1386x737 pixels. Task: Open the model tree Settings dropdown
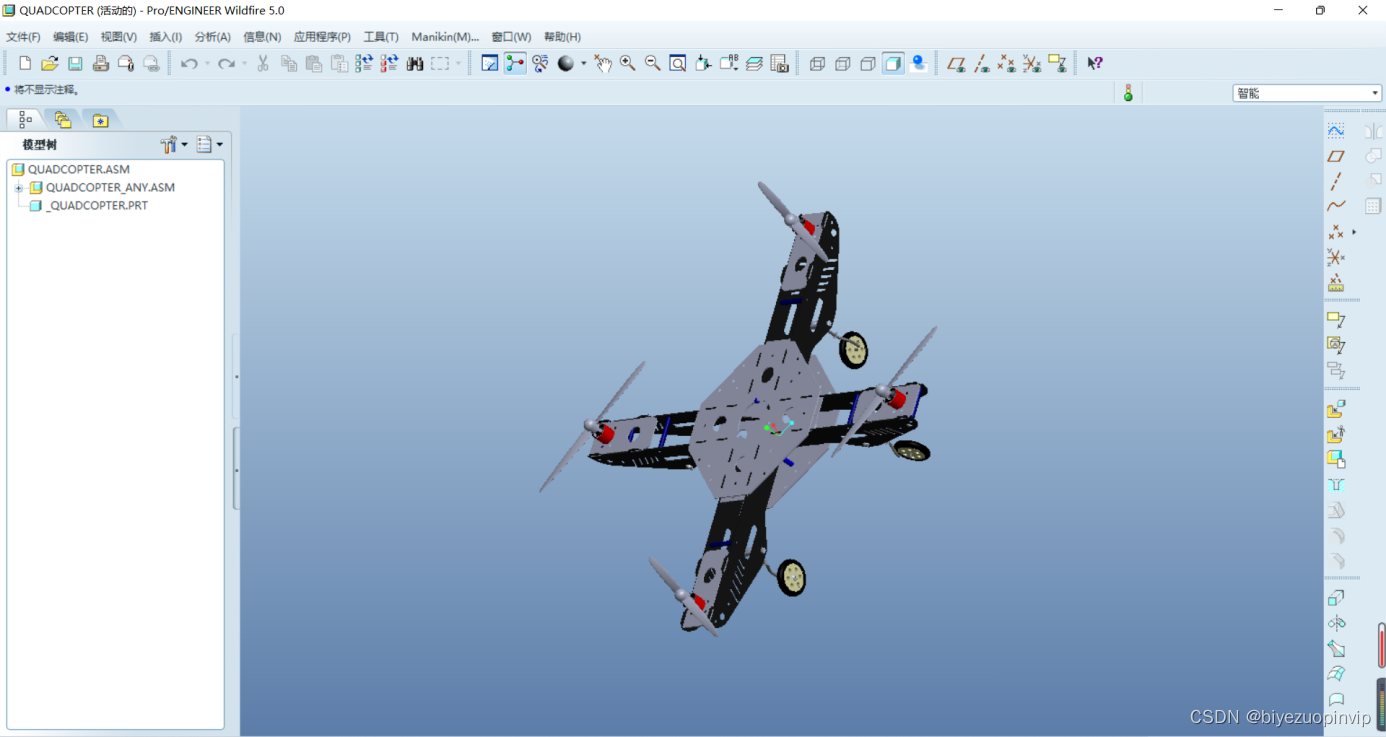coord(210,145)
